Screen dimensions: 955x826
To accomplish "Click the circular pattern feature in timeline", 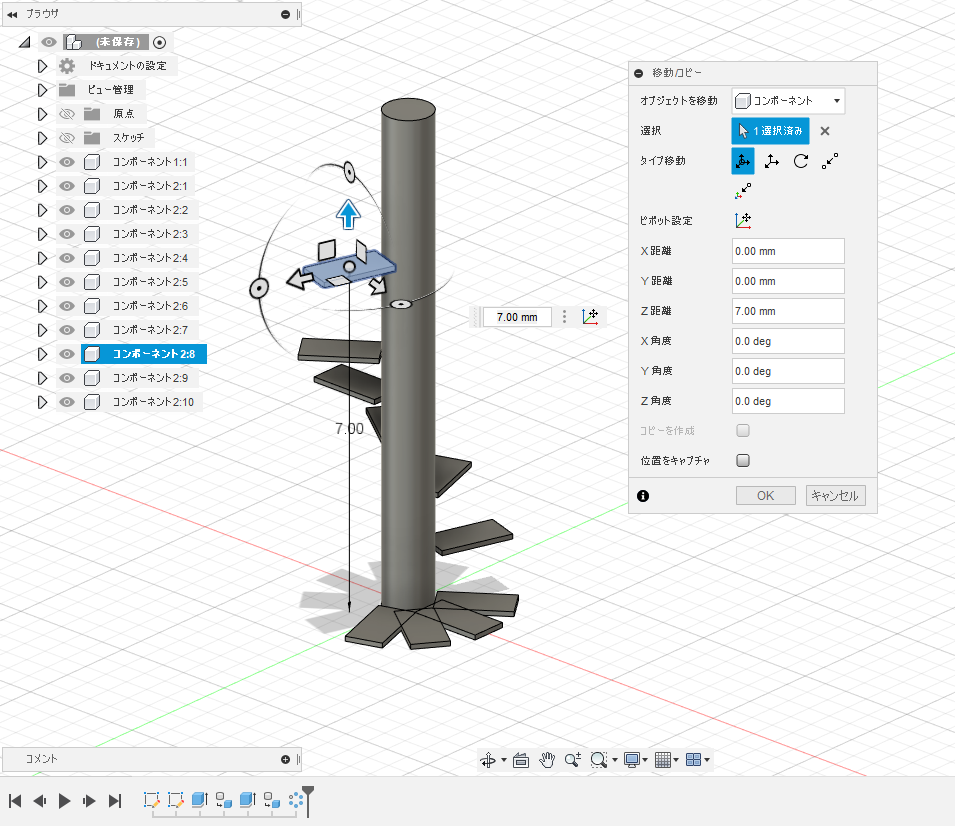I will 296,800.
